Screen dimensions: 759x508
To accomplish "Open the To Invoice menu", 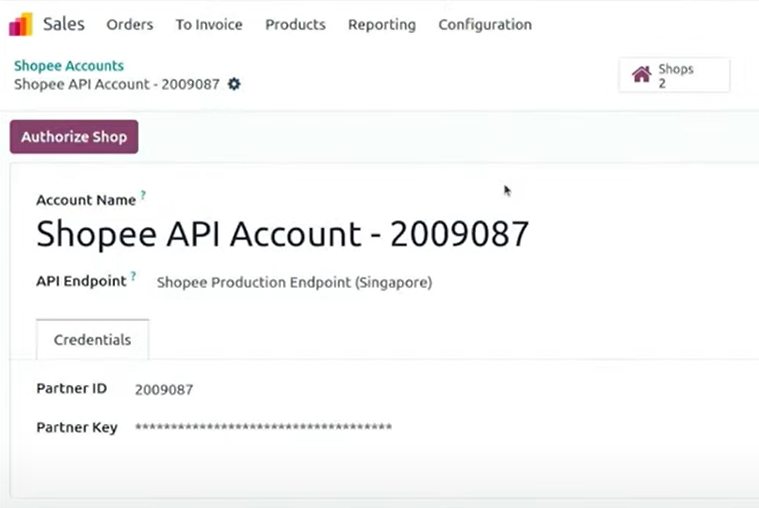I will point(209,24).
